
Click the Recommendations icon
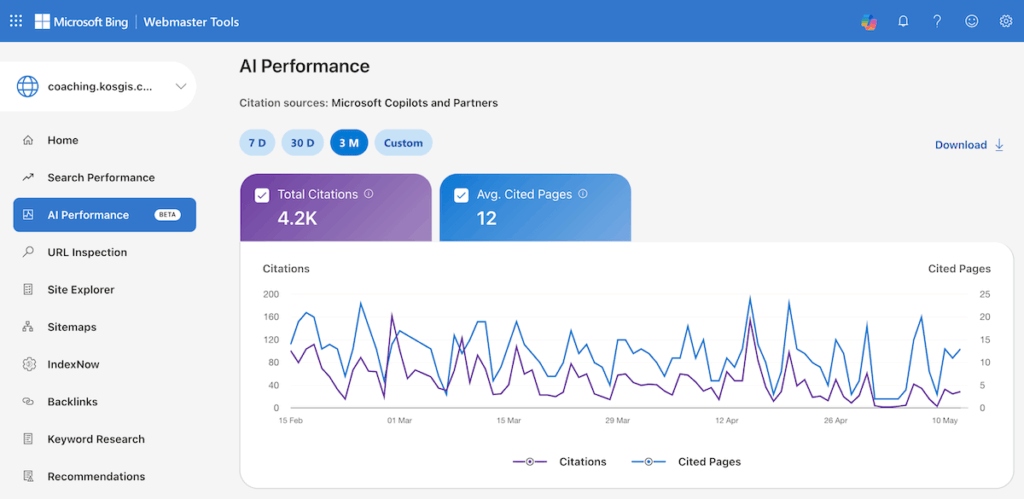click(x=27, y=476)
